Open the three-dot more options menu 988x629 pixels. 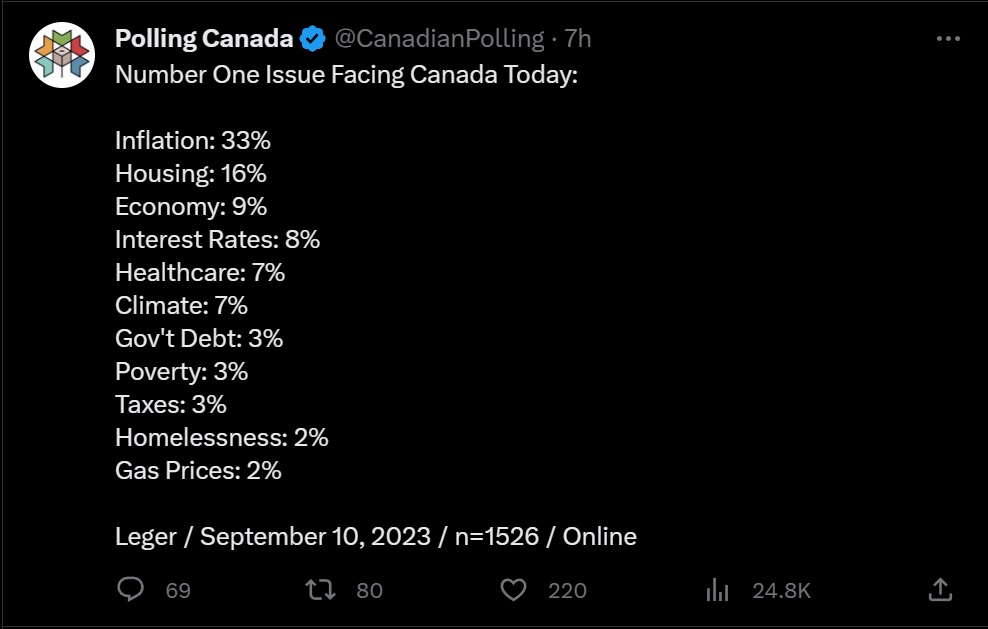tap(948, 39)
